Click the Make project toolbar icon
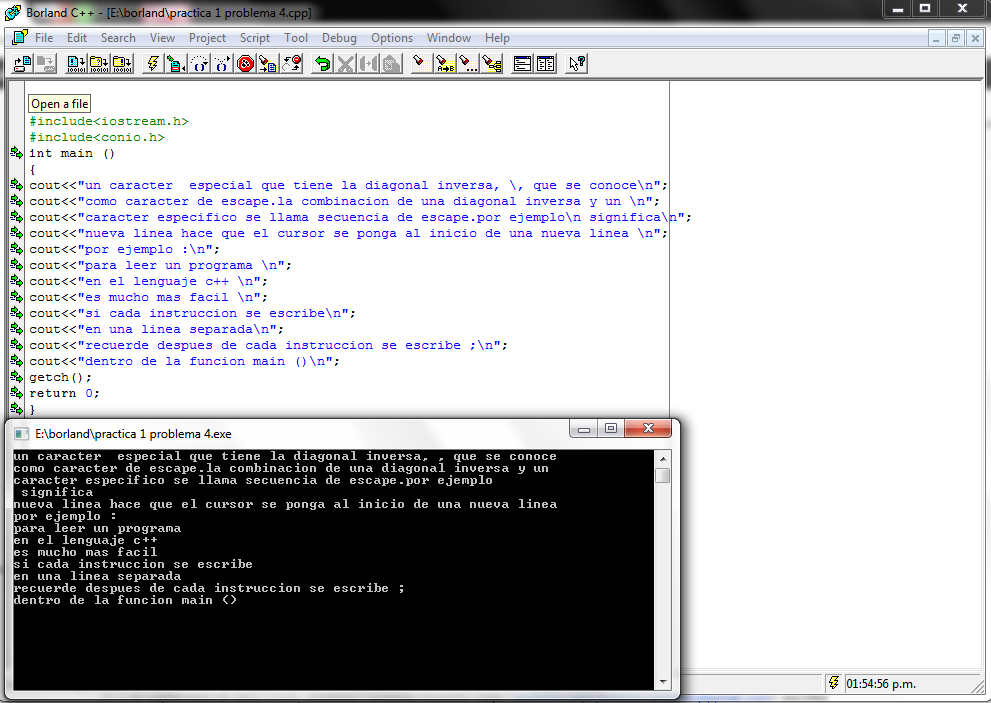 coord(97,63)
